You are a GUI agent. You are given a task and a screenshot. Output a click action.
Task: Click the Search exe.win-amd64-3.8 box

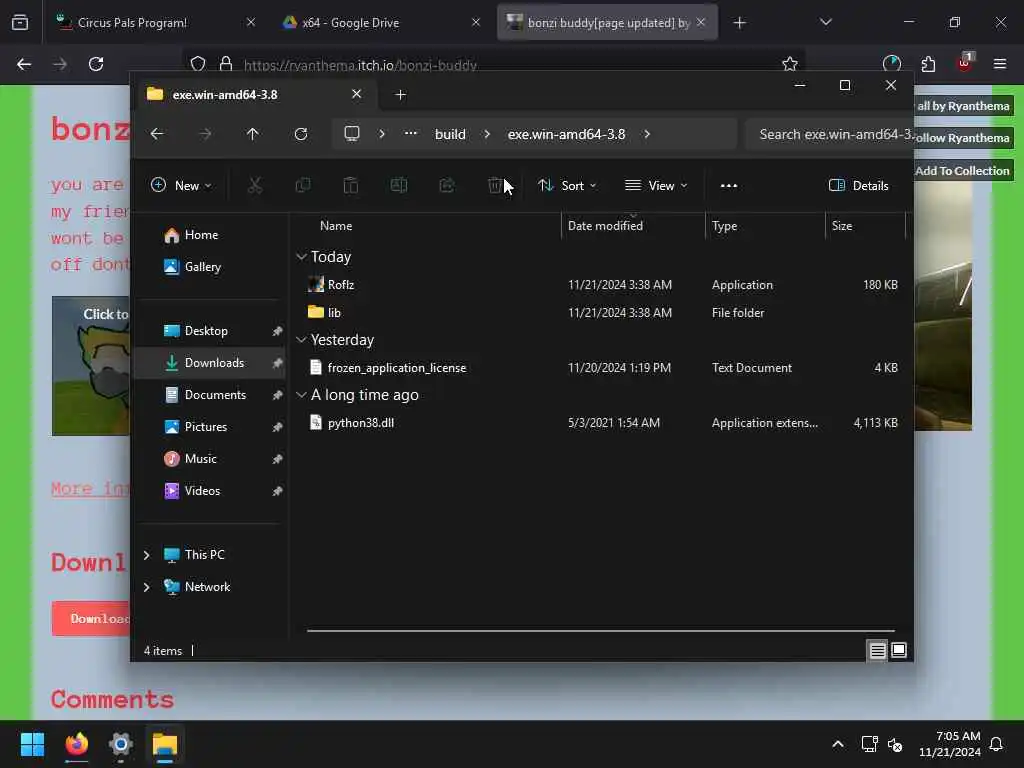[x=829, y=134]
